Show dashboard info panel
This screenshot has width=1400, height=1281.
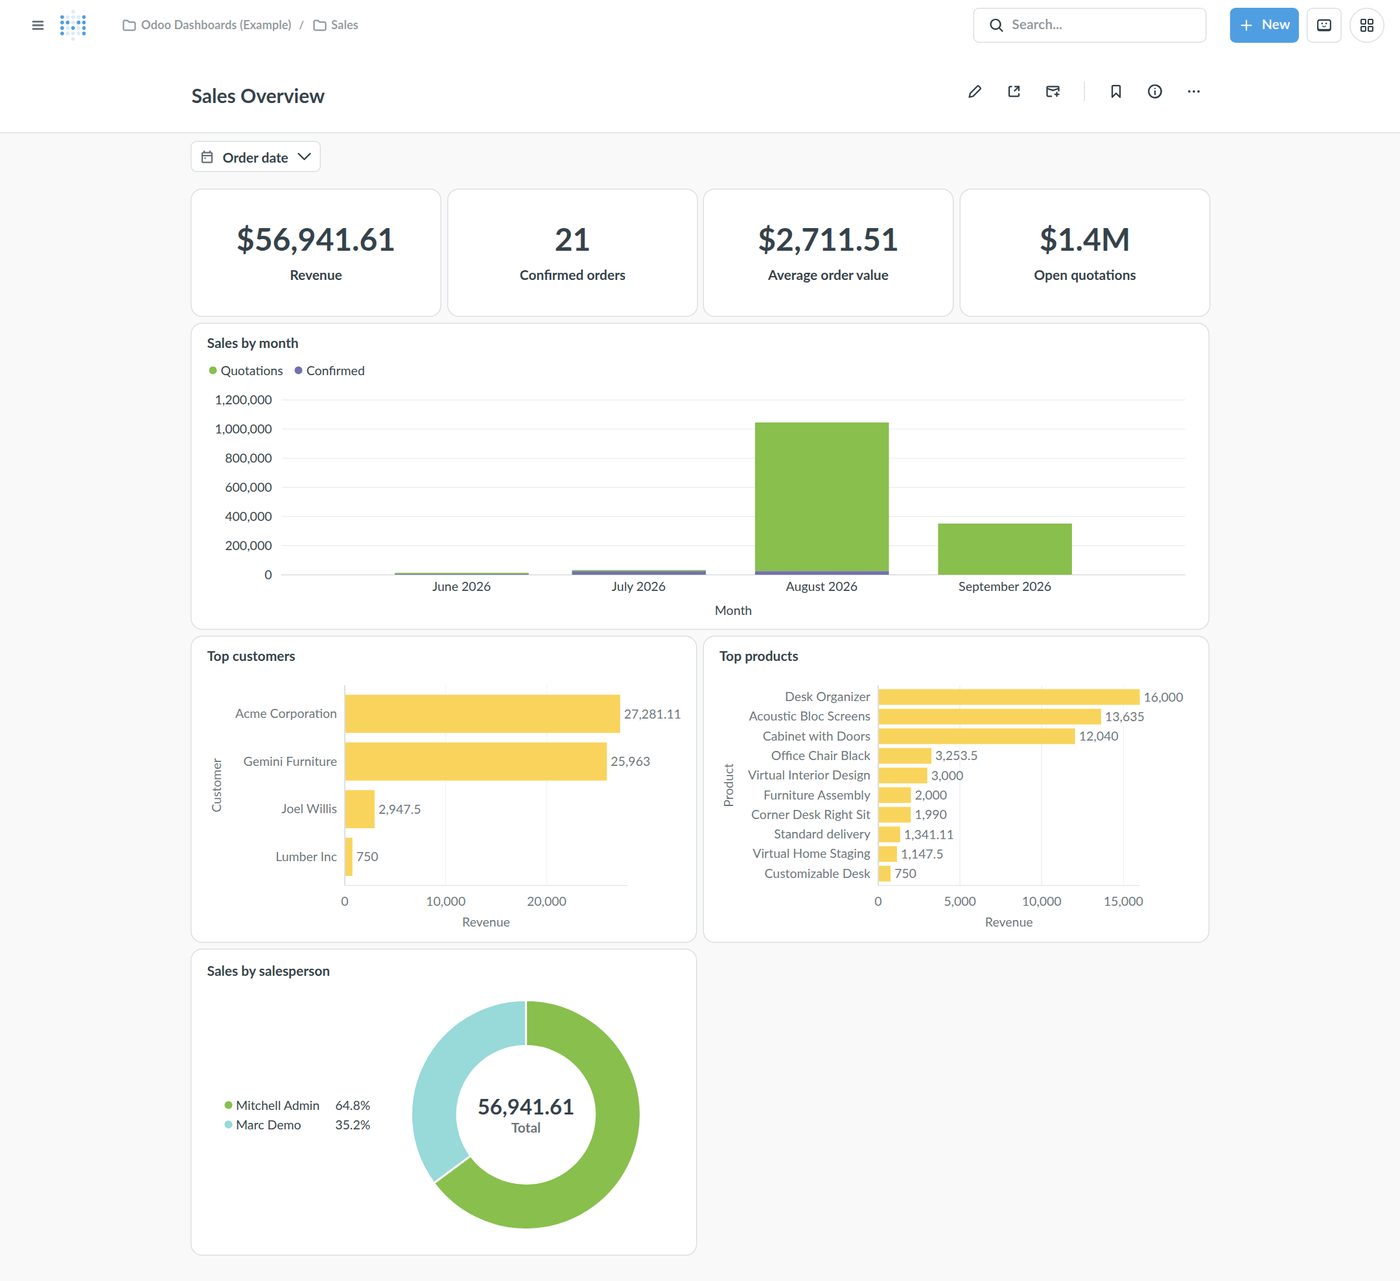pyautogui.click(x=1155, y=91)
